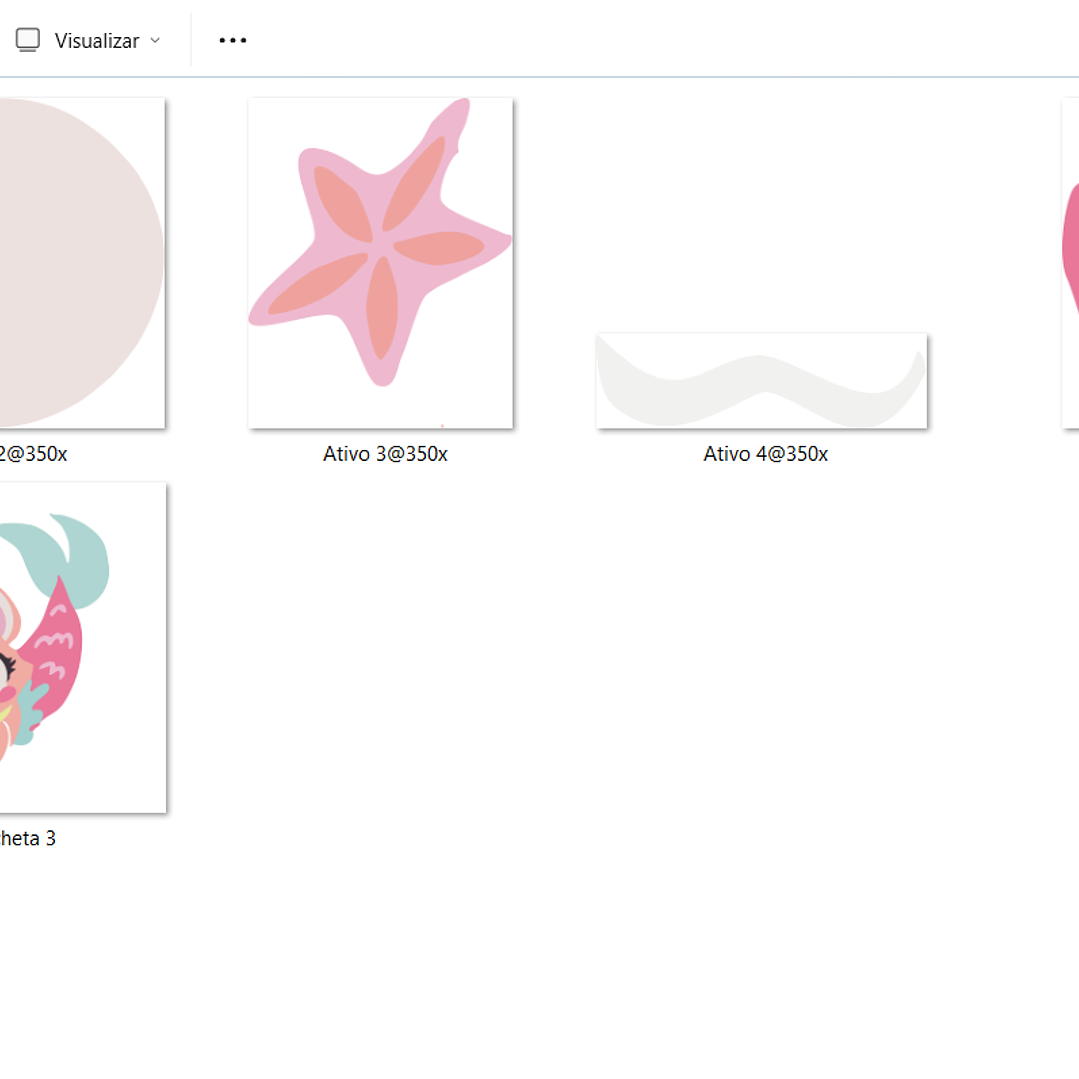Click empty space below files to deselect
The width and height of the screenshot is (1079, 1079).
[x=540, y=960]
